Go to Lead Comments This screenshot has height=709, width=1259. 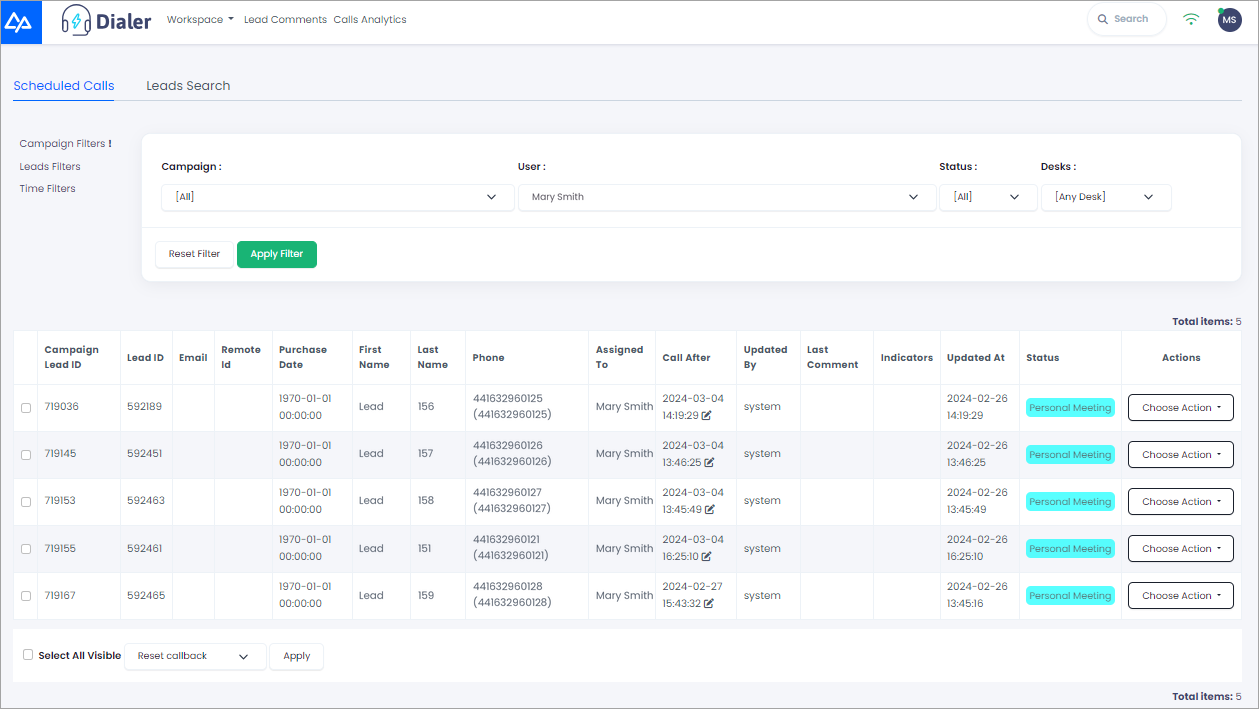[285, 19]
